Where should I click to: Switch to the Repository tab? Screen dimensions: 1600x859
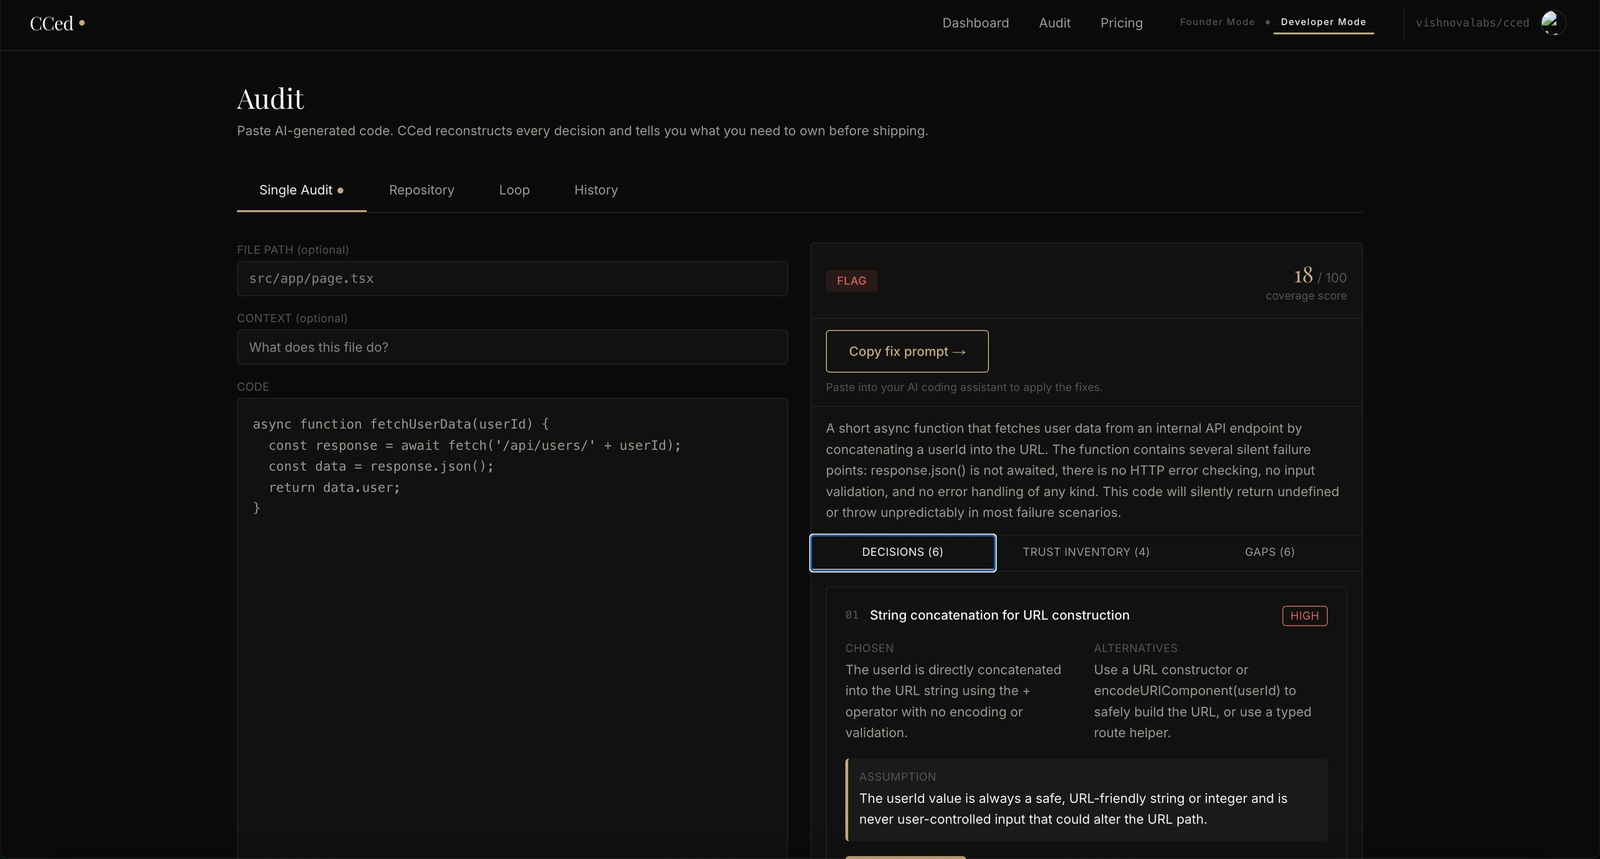pos(421,190)
